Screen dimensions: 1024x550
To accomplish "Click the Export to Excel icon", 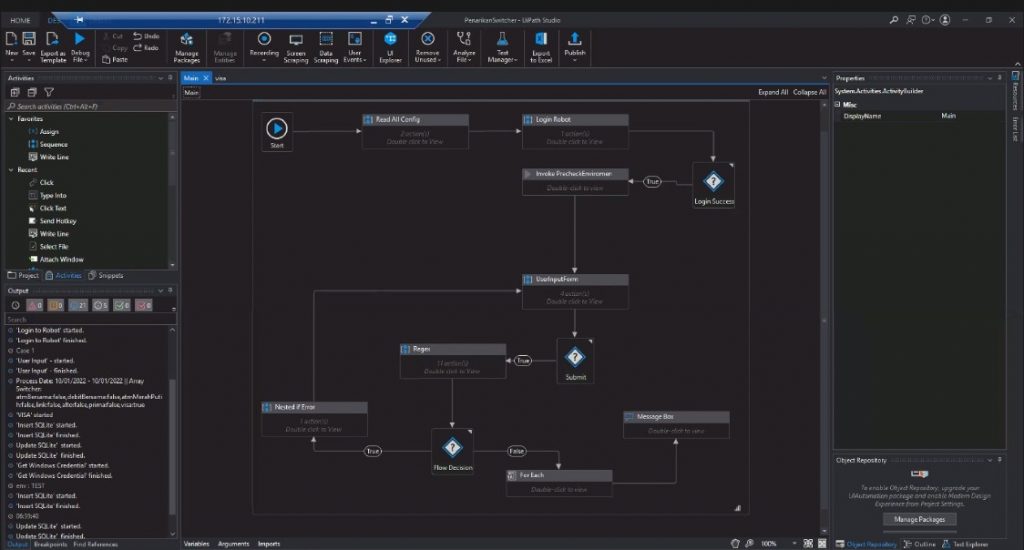I will pos(541,39).
